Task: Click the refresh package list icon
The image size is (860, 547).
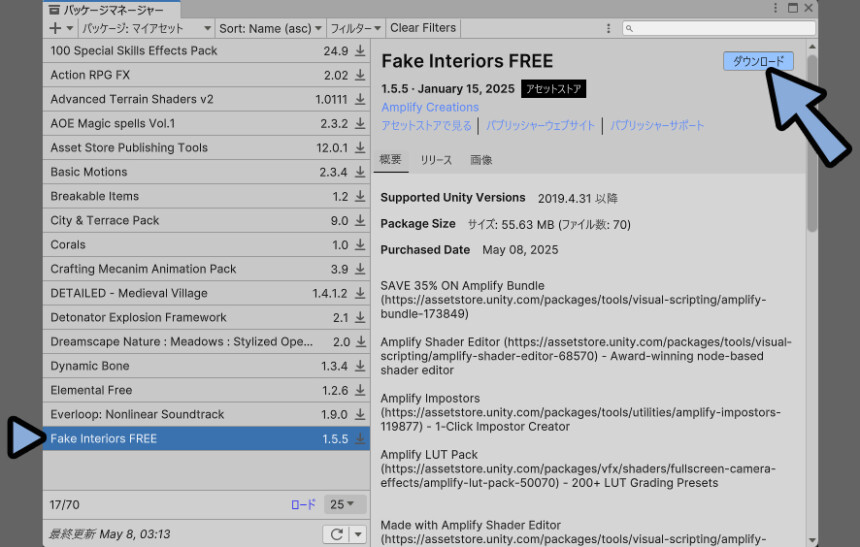Action: click(337, 534)
